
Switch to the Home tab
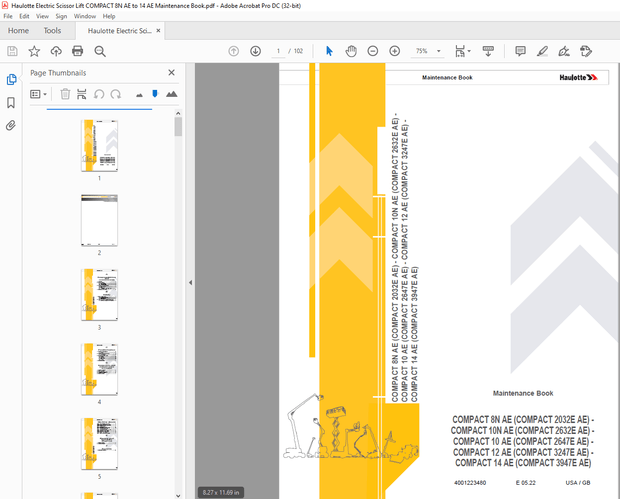point(18,30)
